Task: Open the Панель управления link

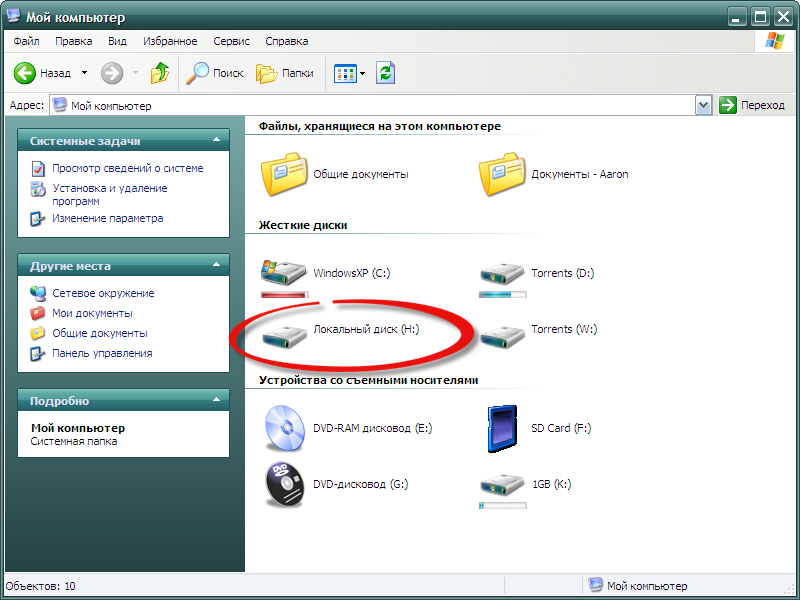Action: pyautogui.click(x=102, y=353)
